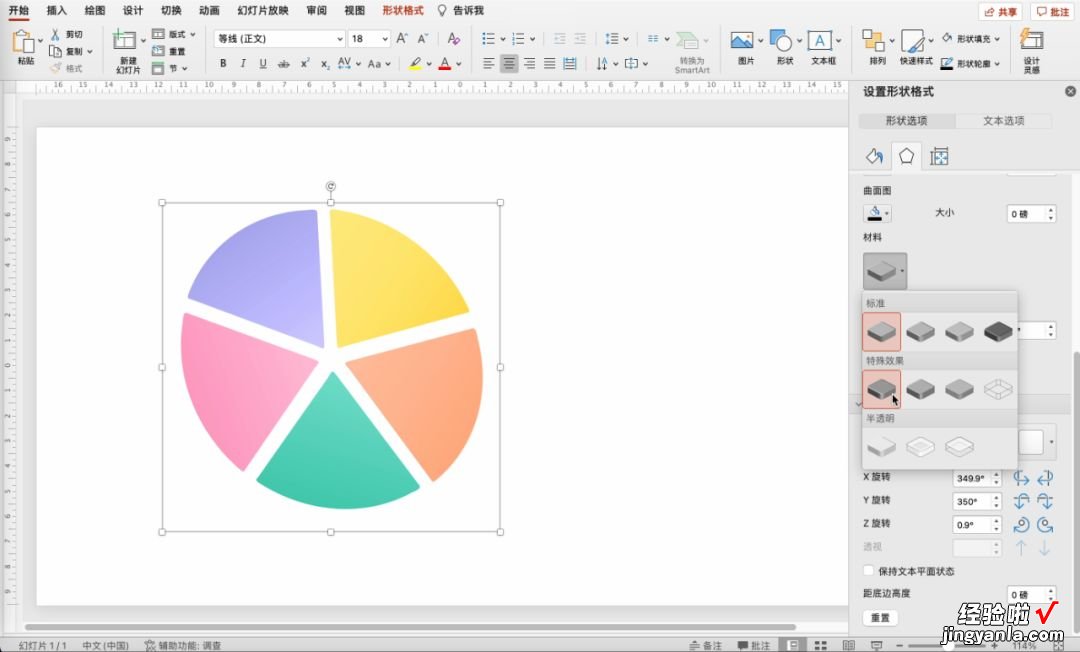Toggle Bold formatting

(x=223, y=63)
